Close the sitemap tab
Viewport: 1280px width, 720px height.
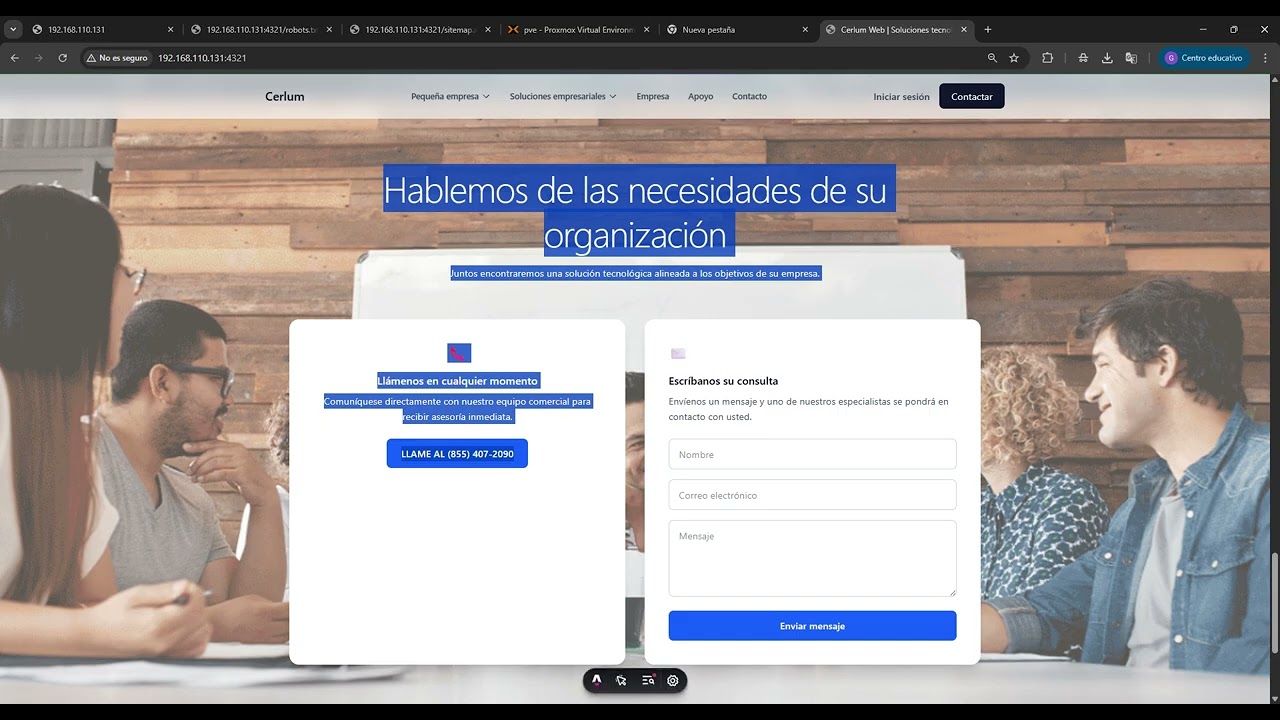coord(488,30)
